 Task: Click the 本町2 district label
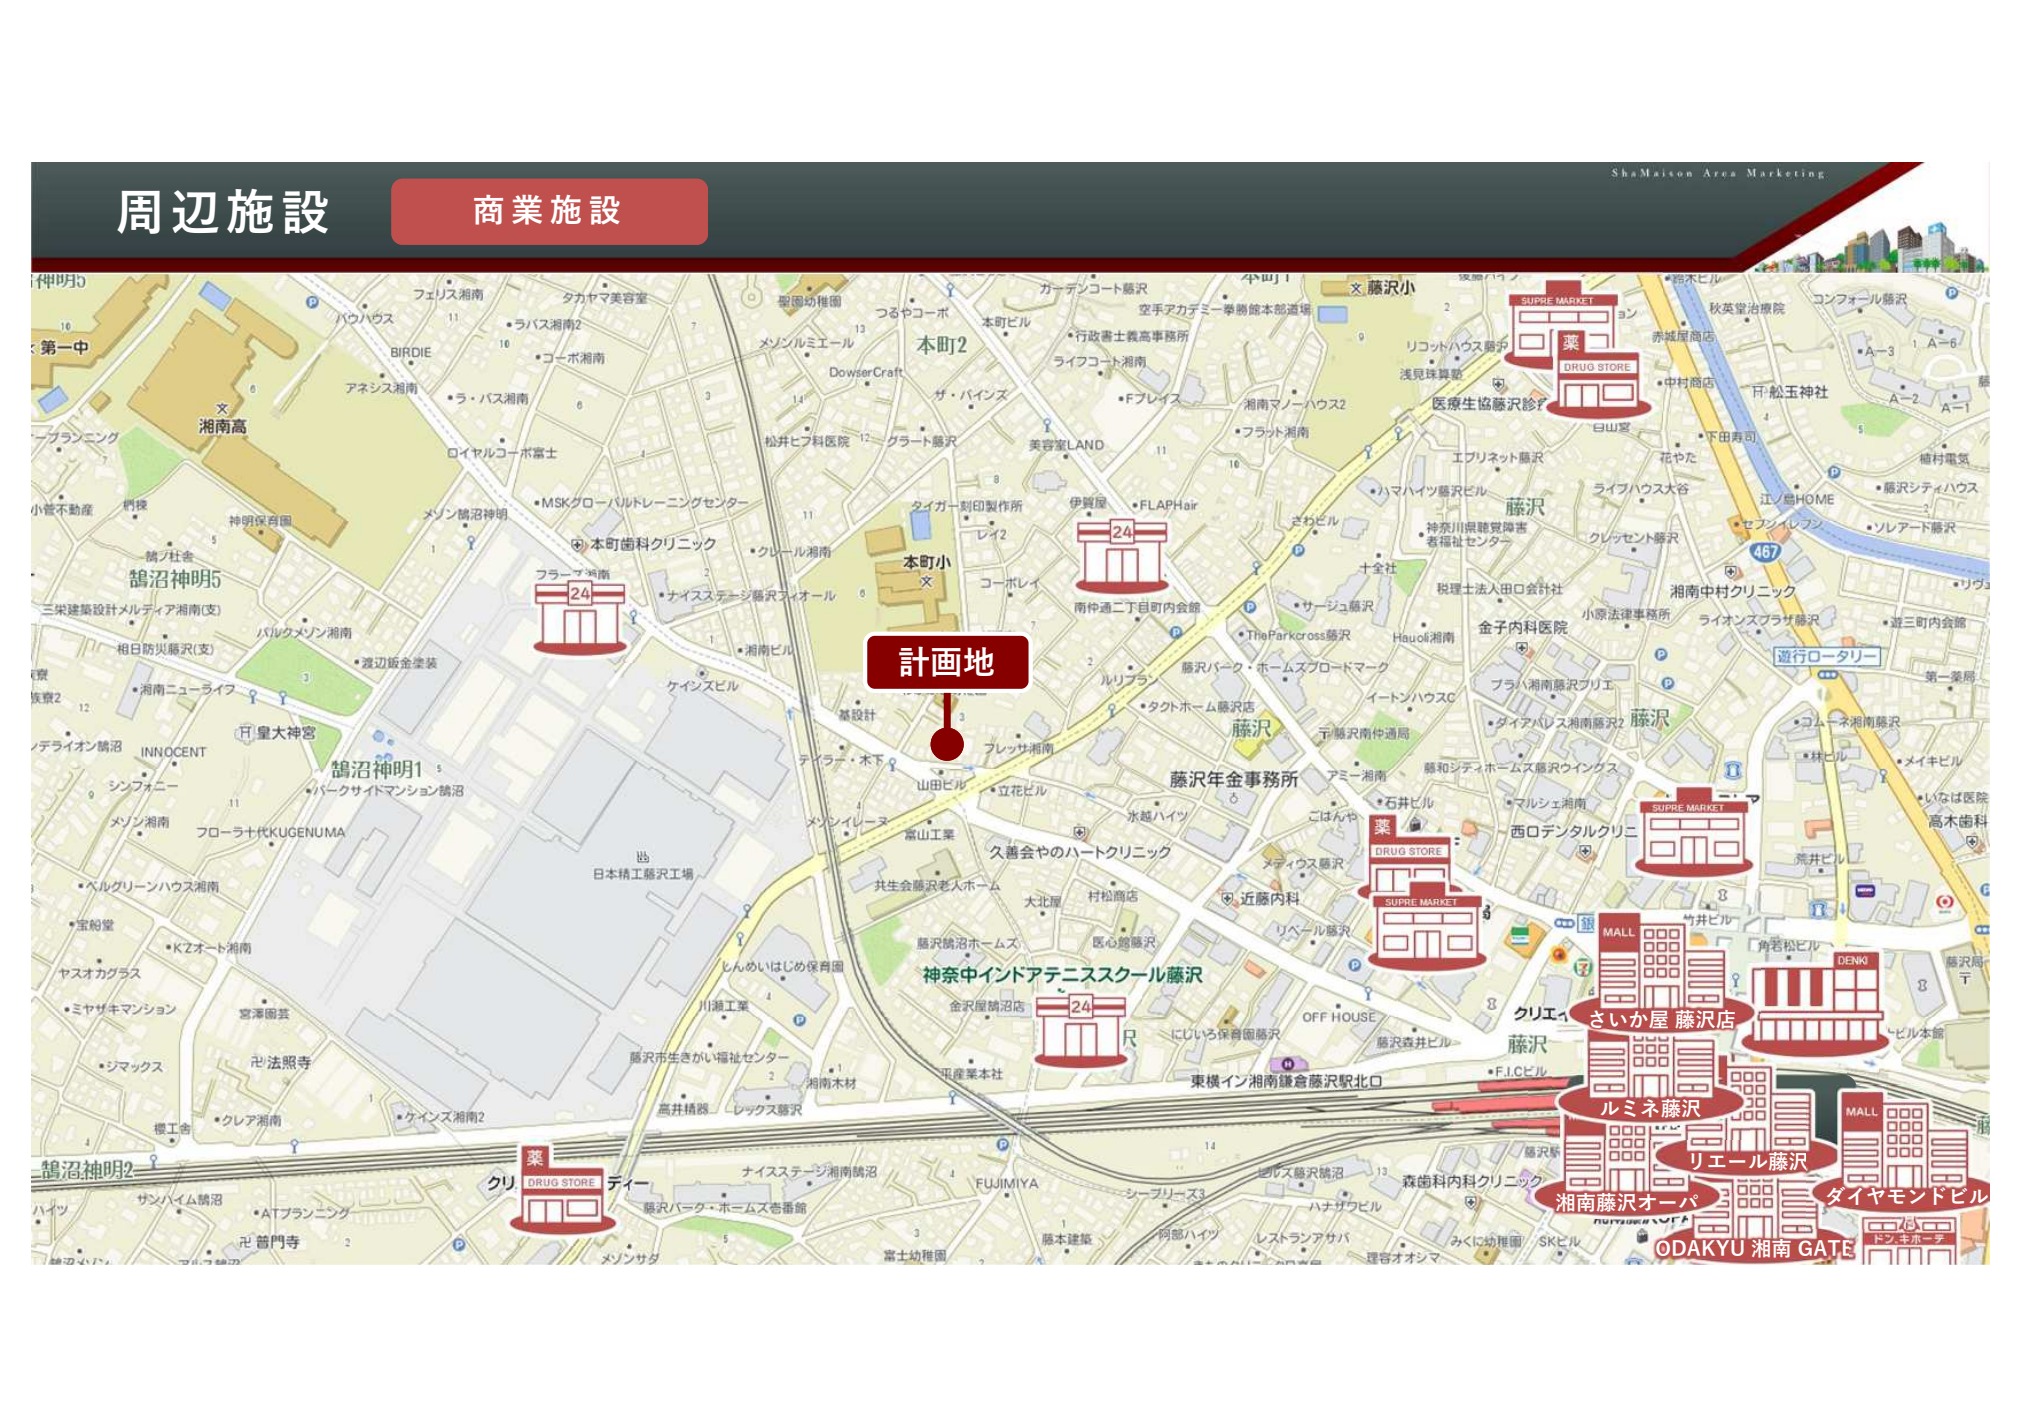942,346
